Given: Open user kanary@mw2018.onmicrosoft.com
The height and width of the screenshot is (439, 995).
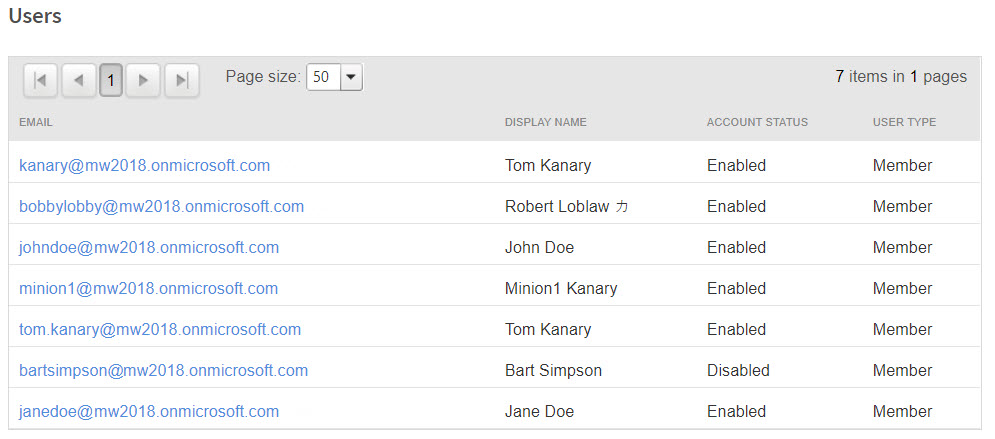Looking at the screenshot, I should [144, 165].
